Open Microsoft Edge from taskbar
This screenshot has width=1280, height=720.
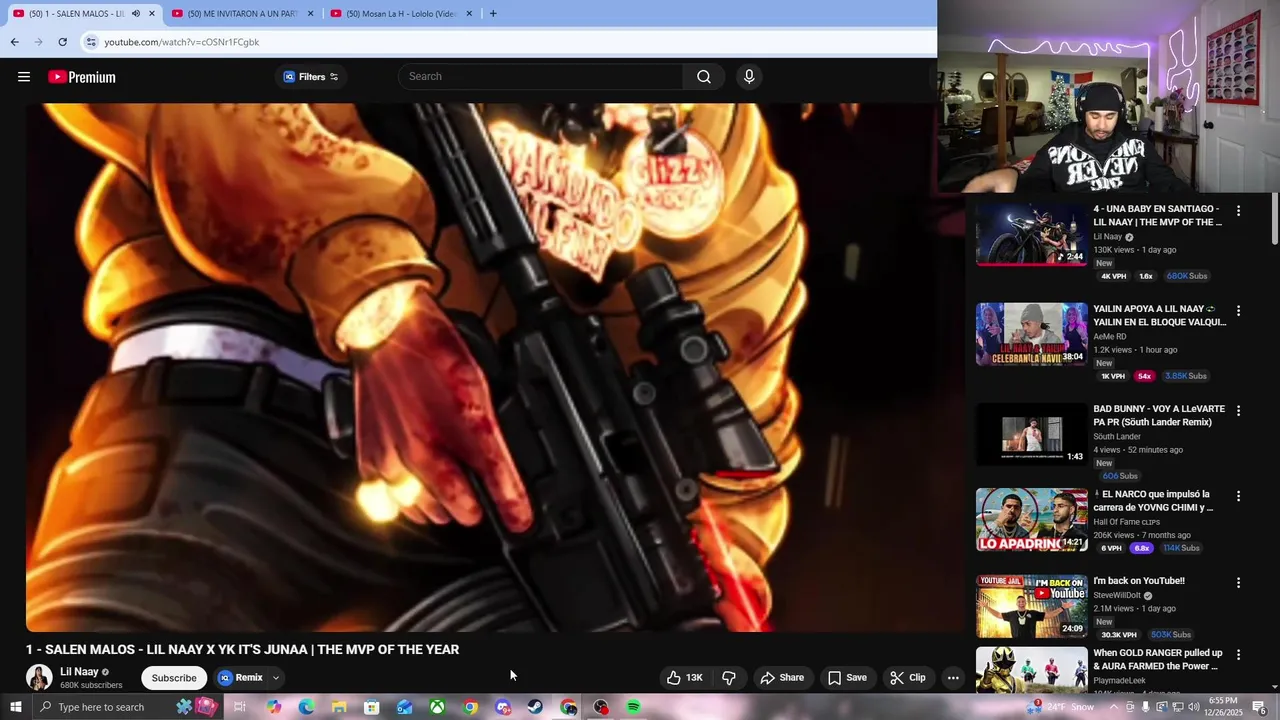[x=306, y=707]
